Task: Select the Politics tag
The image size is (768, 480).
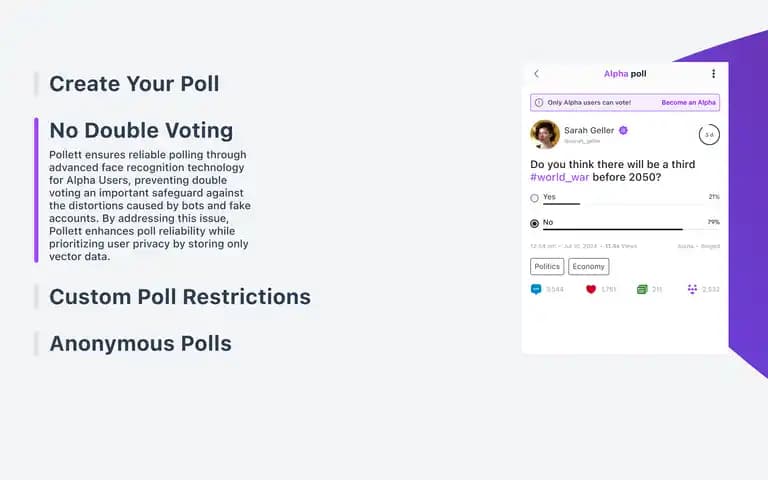Action: coord(547,266)
